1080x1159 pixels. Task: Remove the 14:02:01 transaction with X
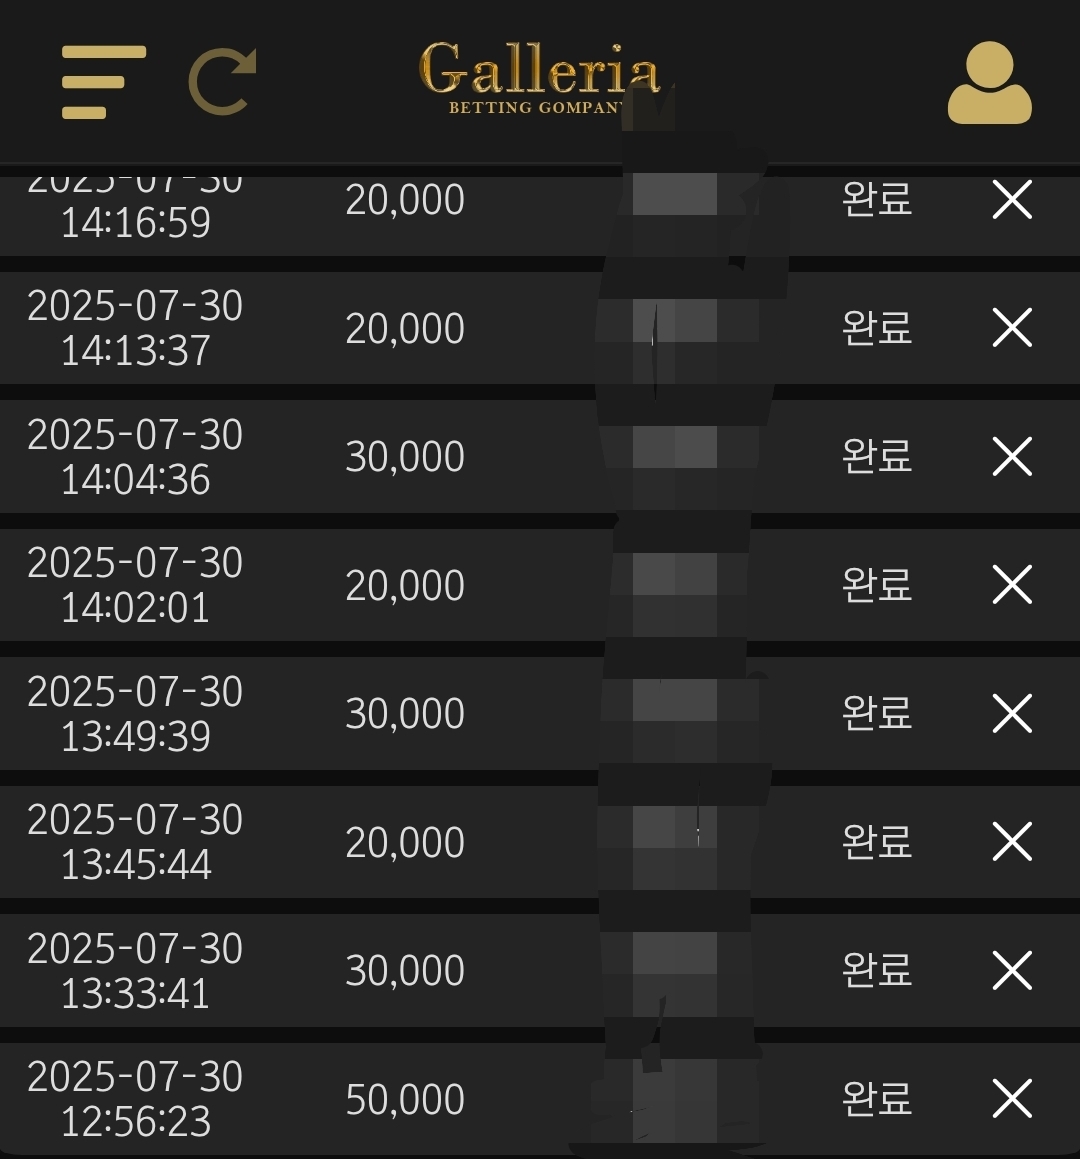point(1012,585)
